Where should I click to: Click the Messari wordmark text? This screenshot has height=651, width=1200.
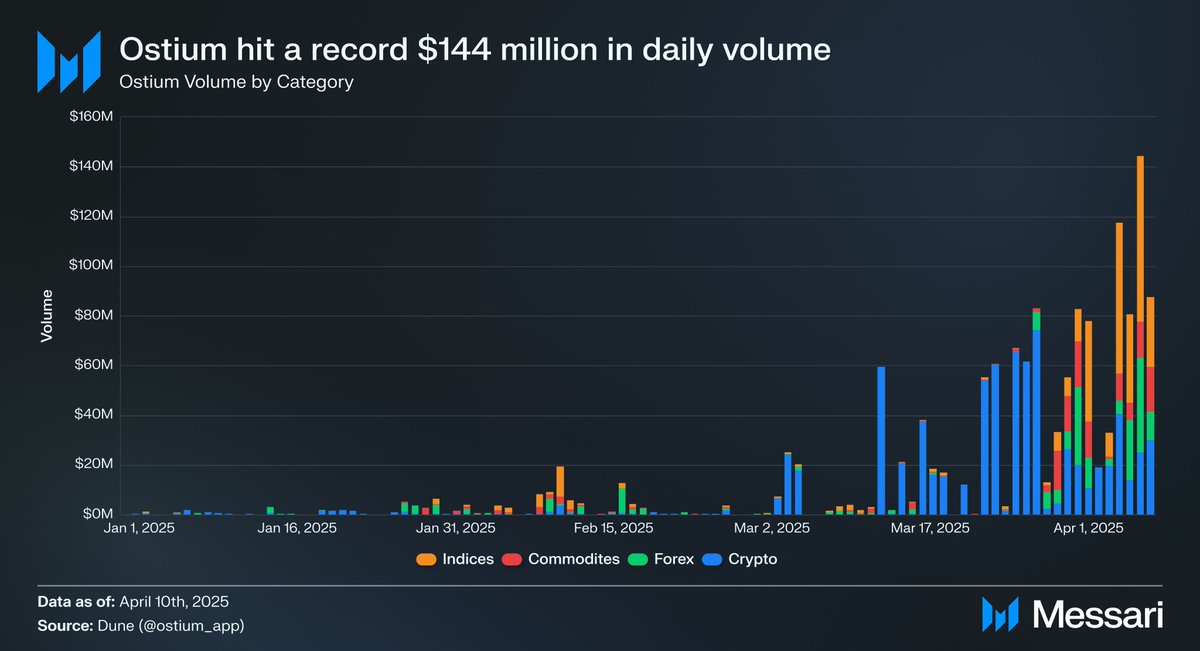pos(1096,614)
